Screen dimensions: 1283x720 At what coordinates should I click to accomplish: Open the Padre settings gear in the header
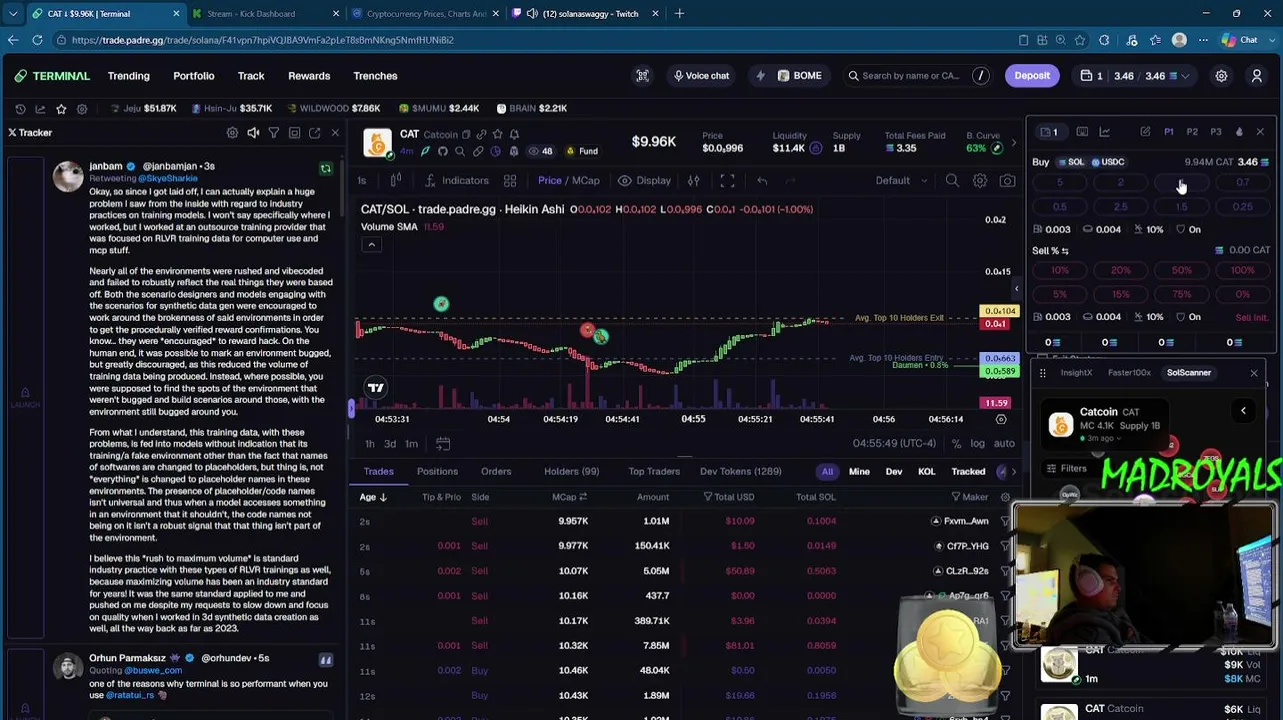pyautogui.click(x=1221, y=76)
